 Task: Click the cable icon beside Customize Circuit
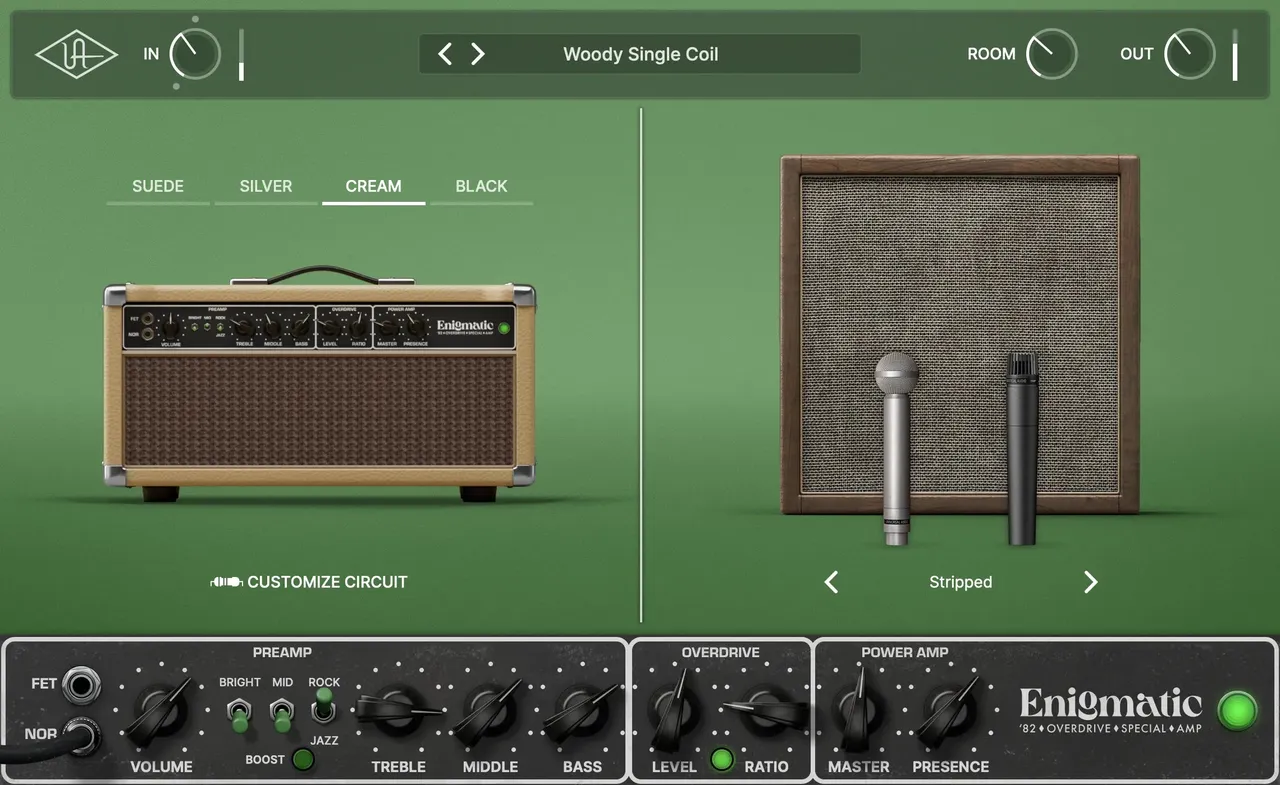(226, 582)
